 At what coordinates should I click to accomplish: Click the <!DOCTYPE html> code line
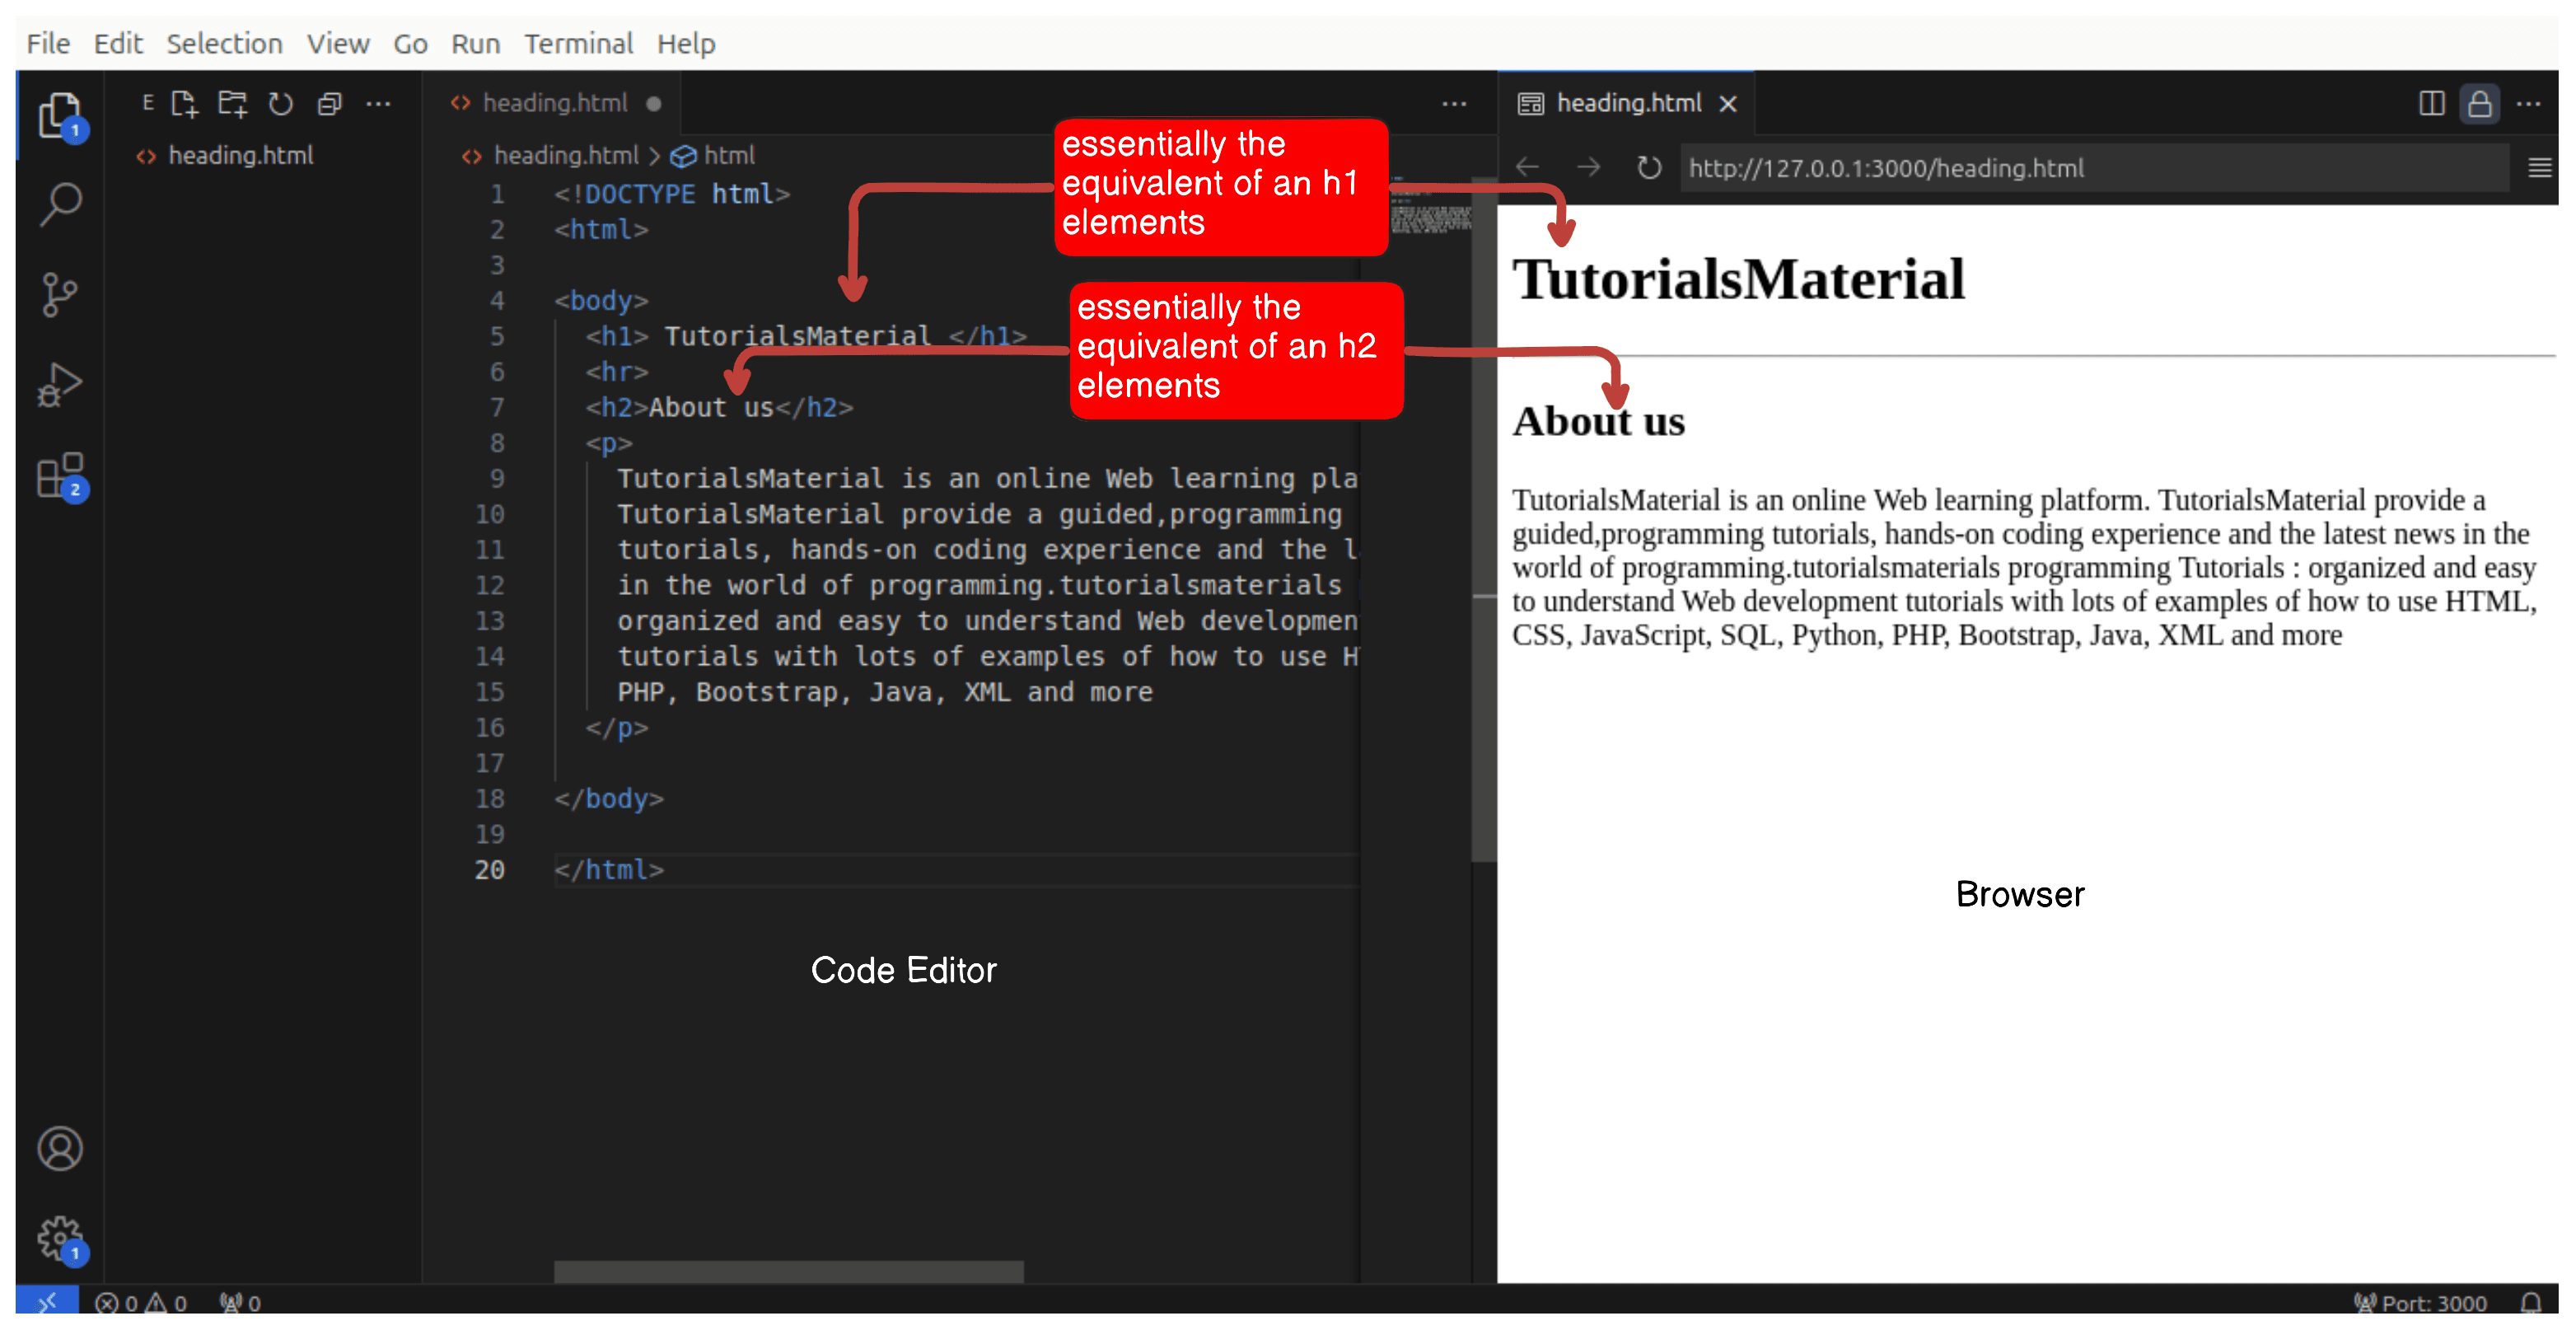pyautogui.click(x=672, y=194)
